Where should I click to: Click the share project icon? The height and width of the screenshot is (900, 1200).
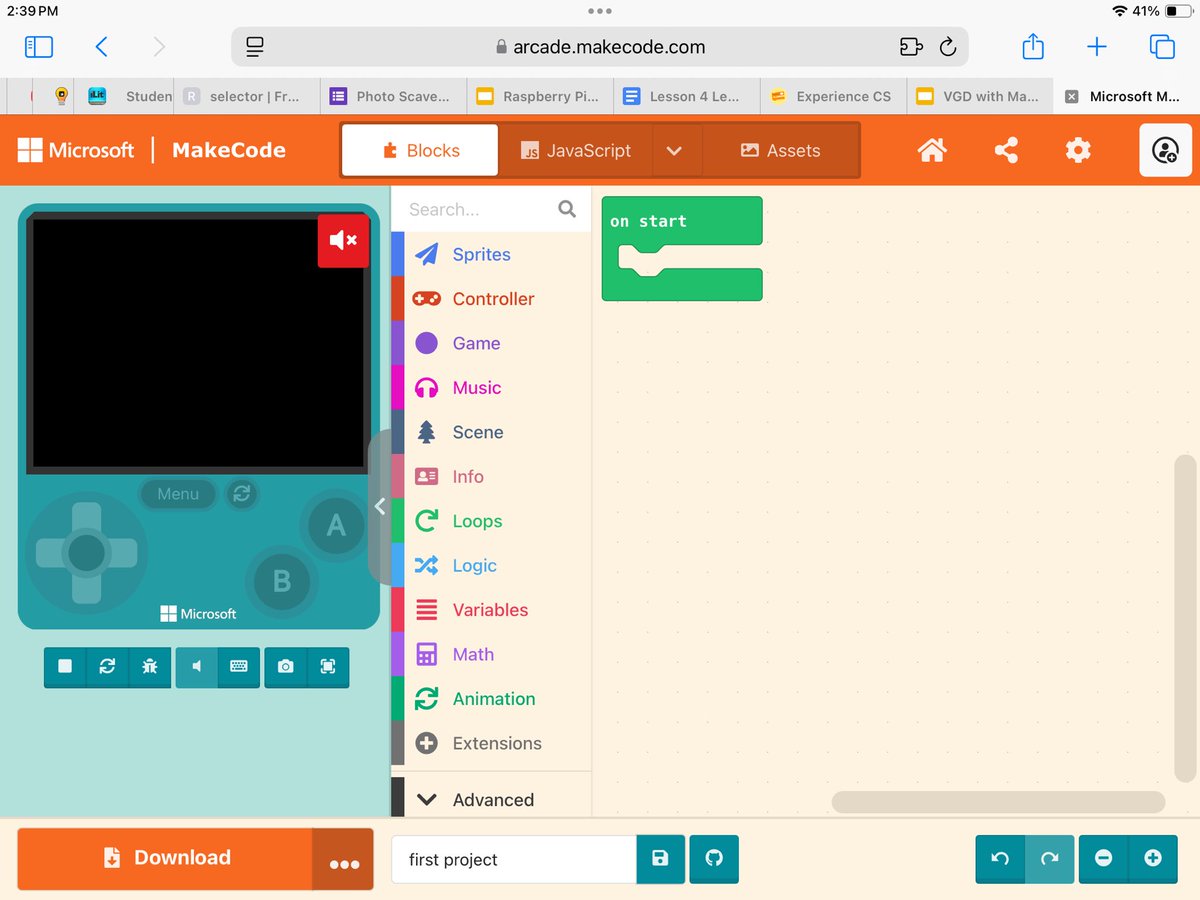[x=1006, y=151]
